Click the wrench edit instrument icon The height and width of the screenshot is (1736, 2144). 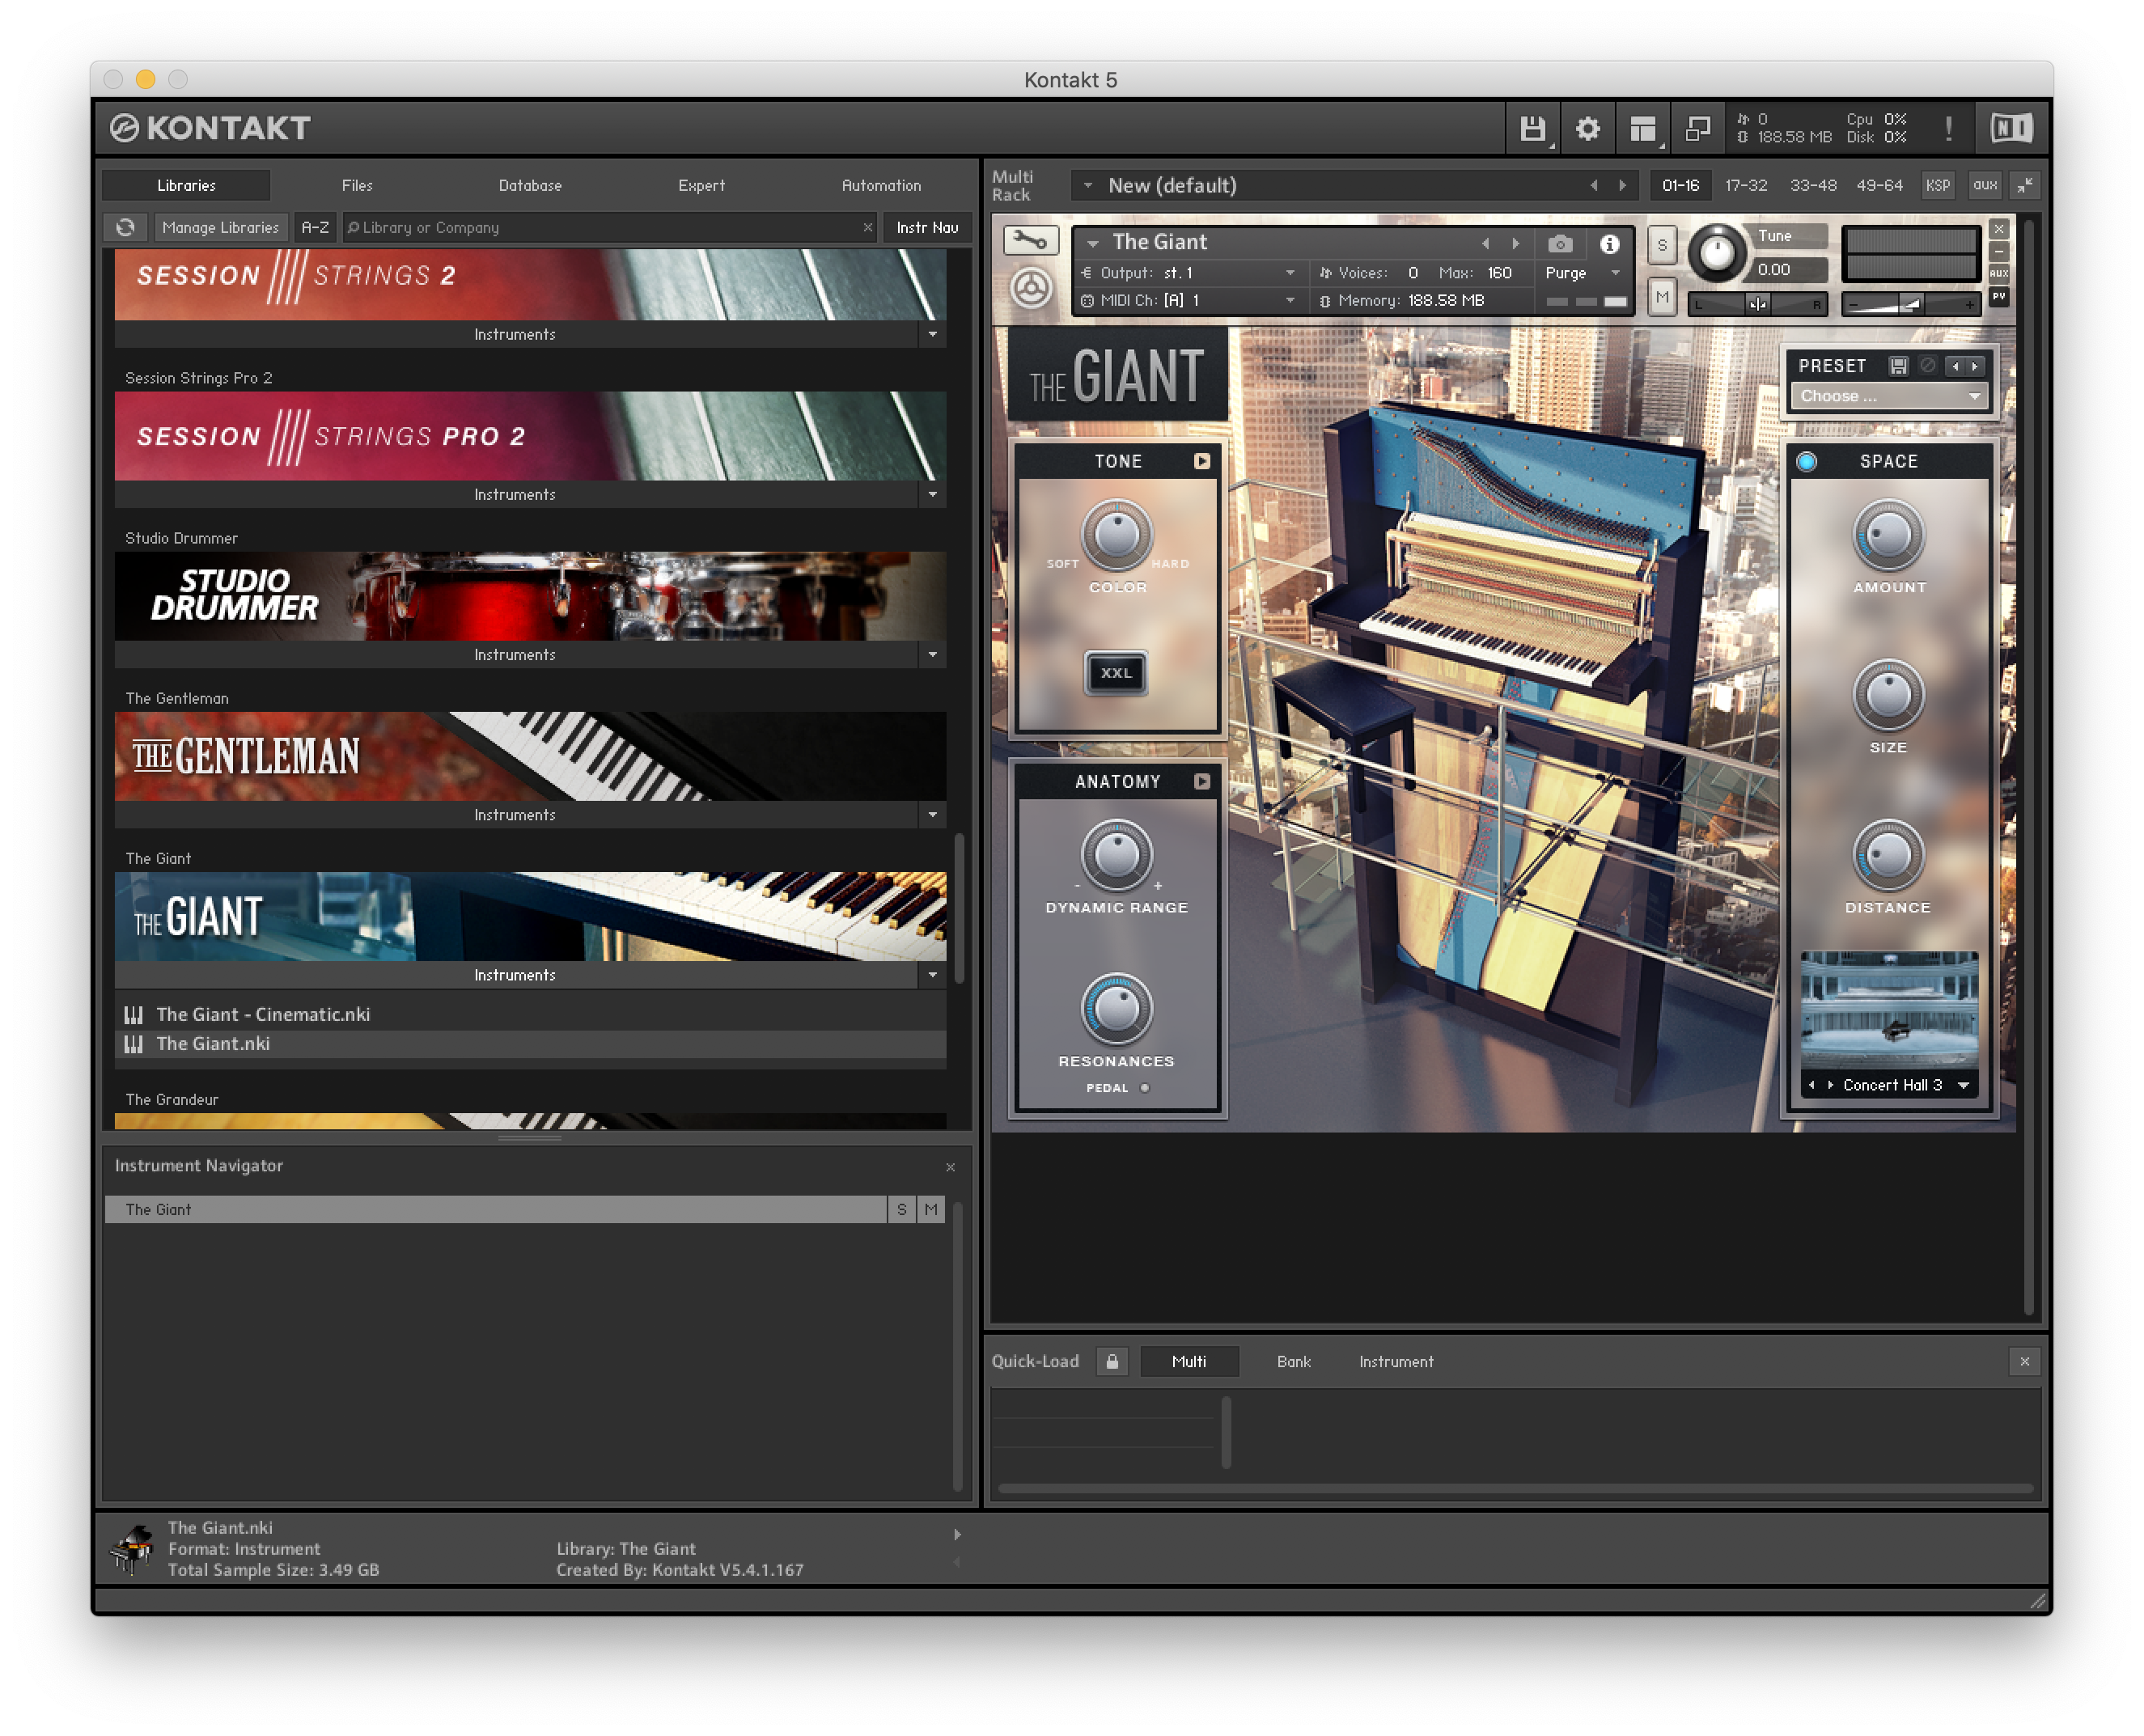1030,241
